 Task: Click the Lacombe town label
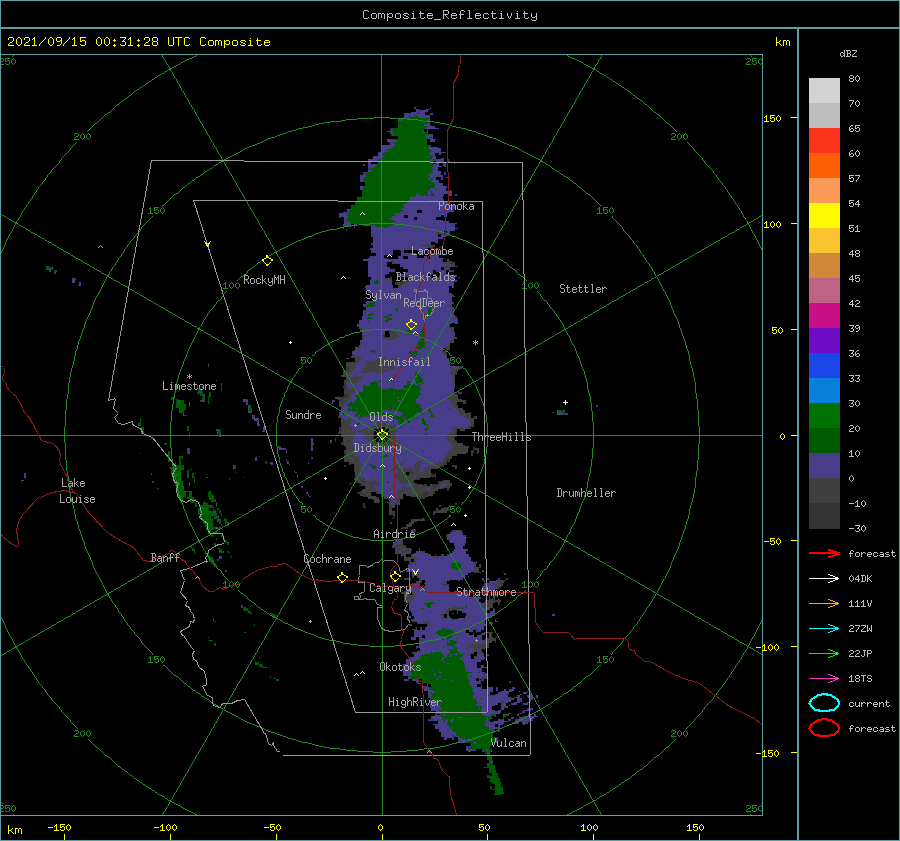(432, 251)
